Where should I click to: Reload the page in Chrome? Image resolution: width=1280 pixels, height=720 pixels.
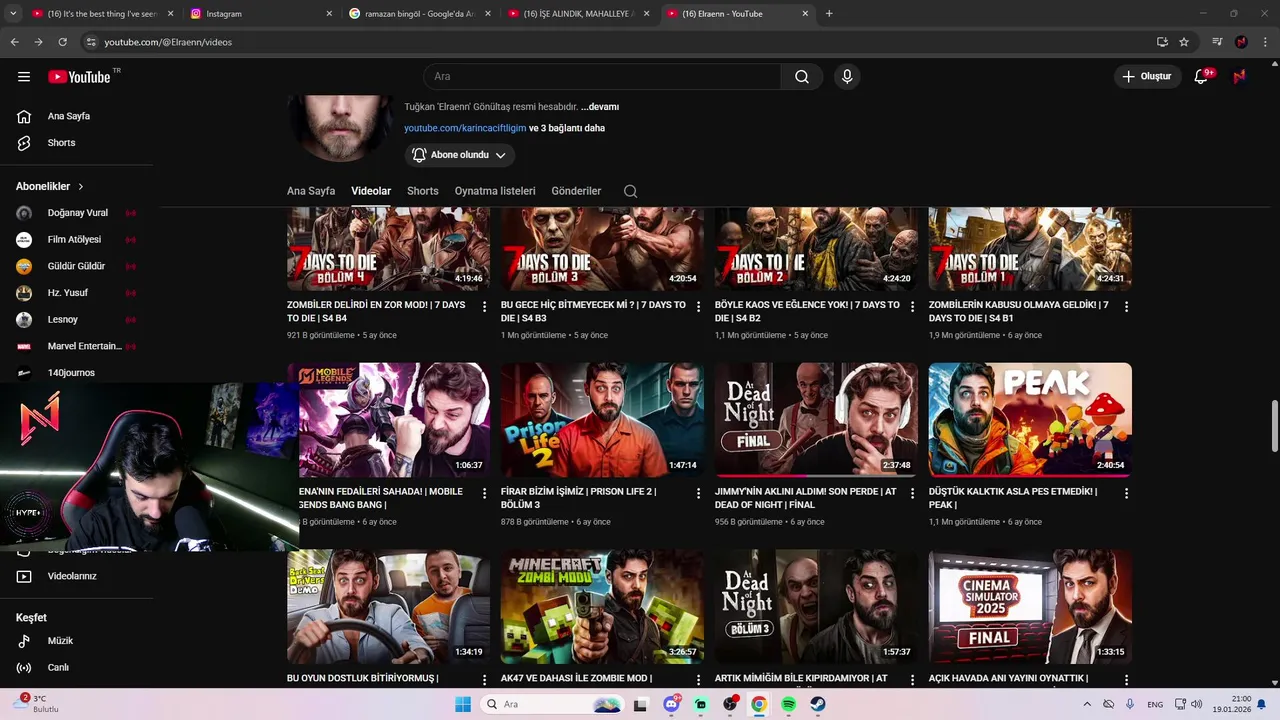[x=62, y=42]
